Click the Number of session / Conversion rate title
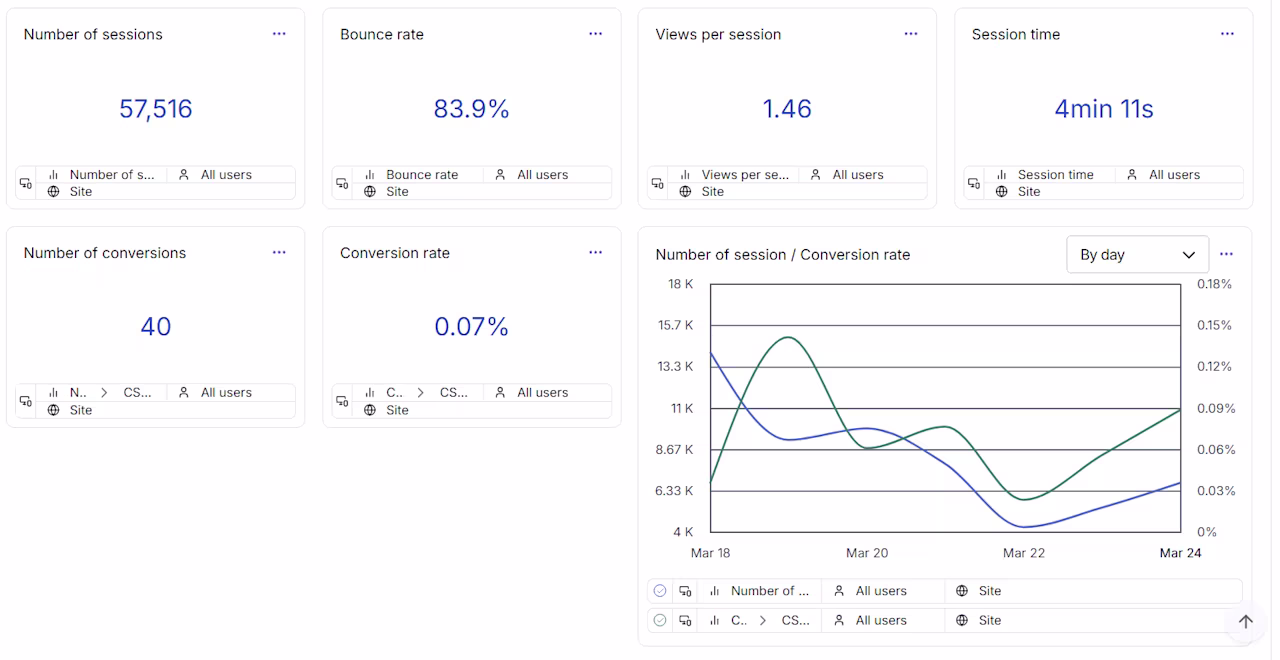The width and height of the screenshot is (1280, 660). tap(783, 255)
